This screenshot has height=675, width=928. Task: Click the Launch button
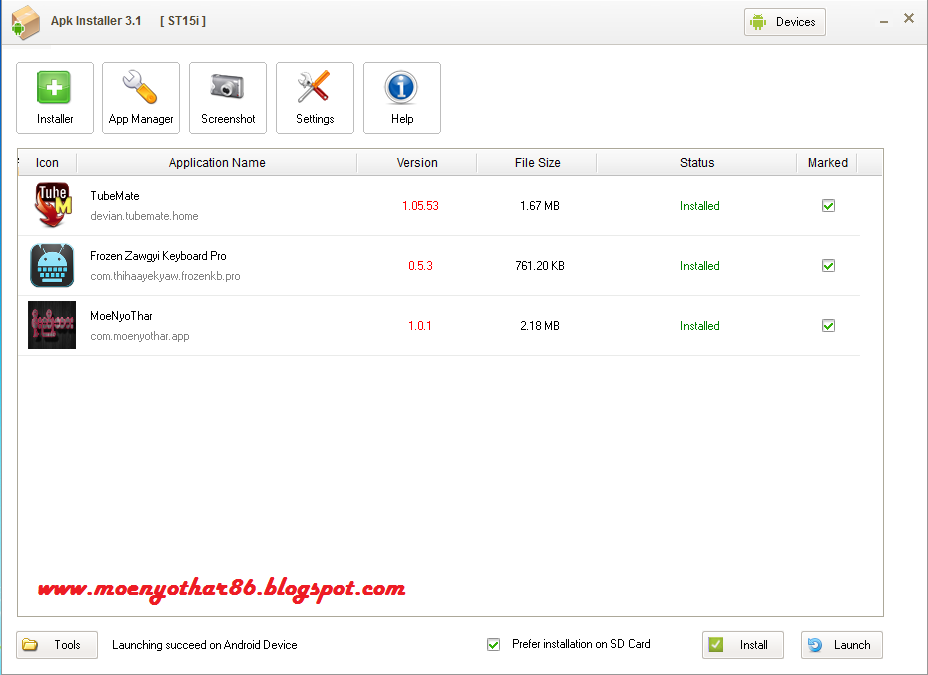[842, 645]
